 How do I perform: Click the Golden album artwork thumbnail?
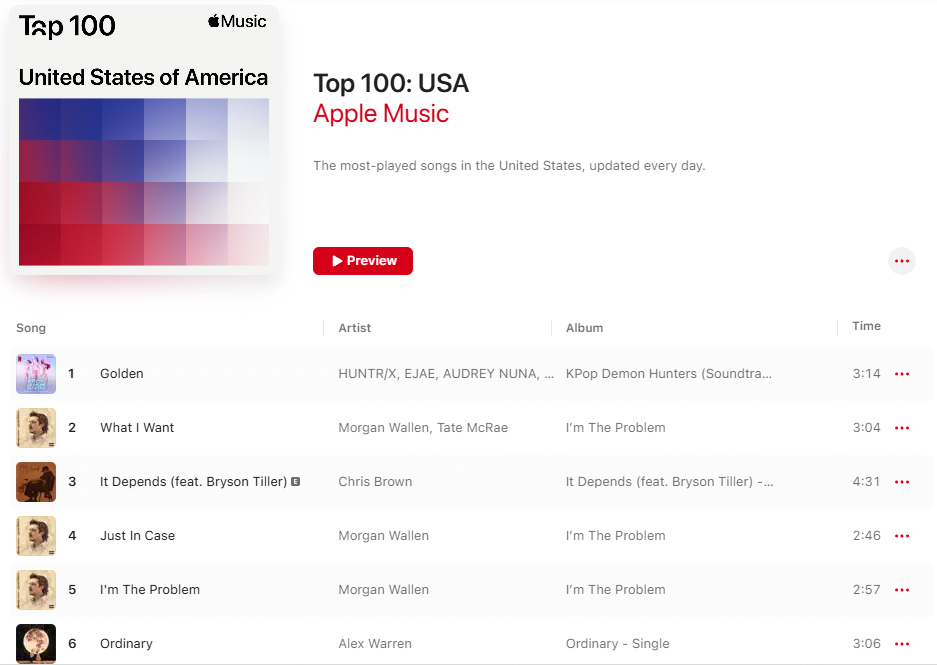[x=36, y=374]
